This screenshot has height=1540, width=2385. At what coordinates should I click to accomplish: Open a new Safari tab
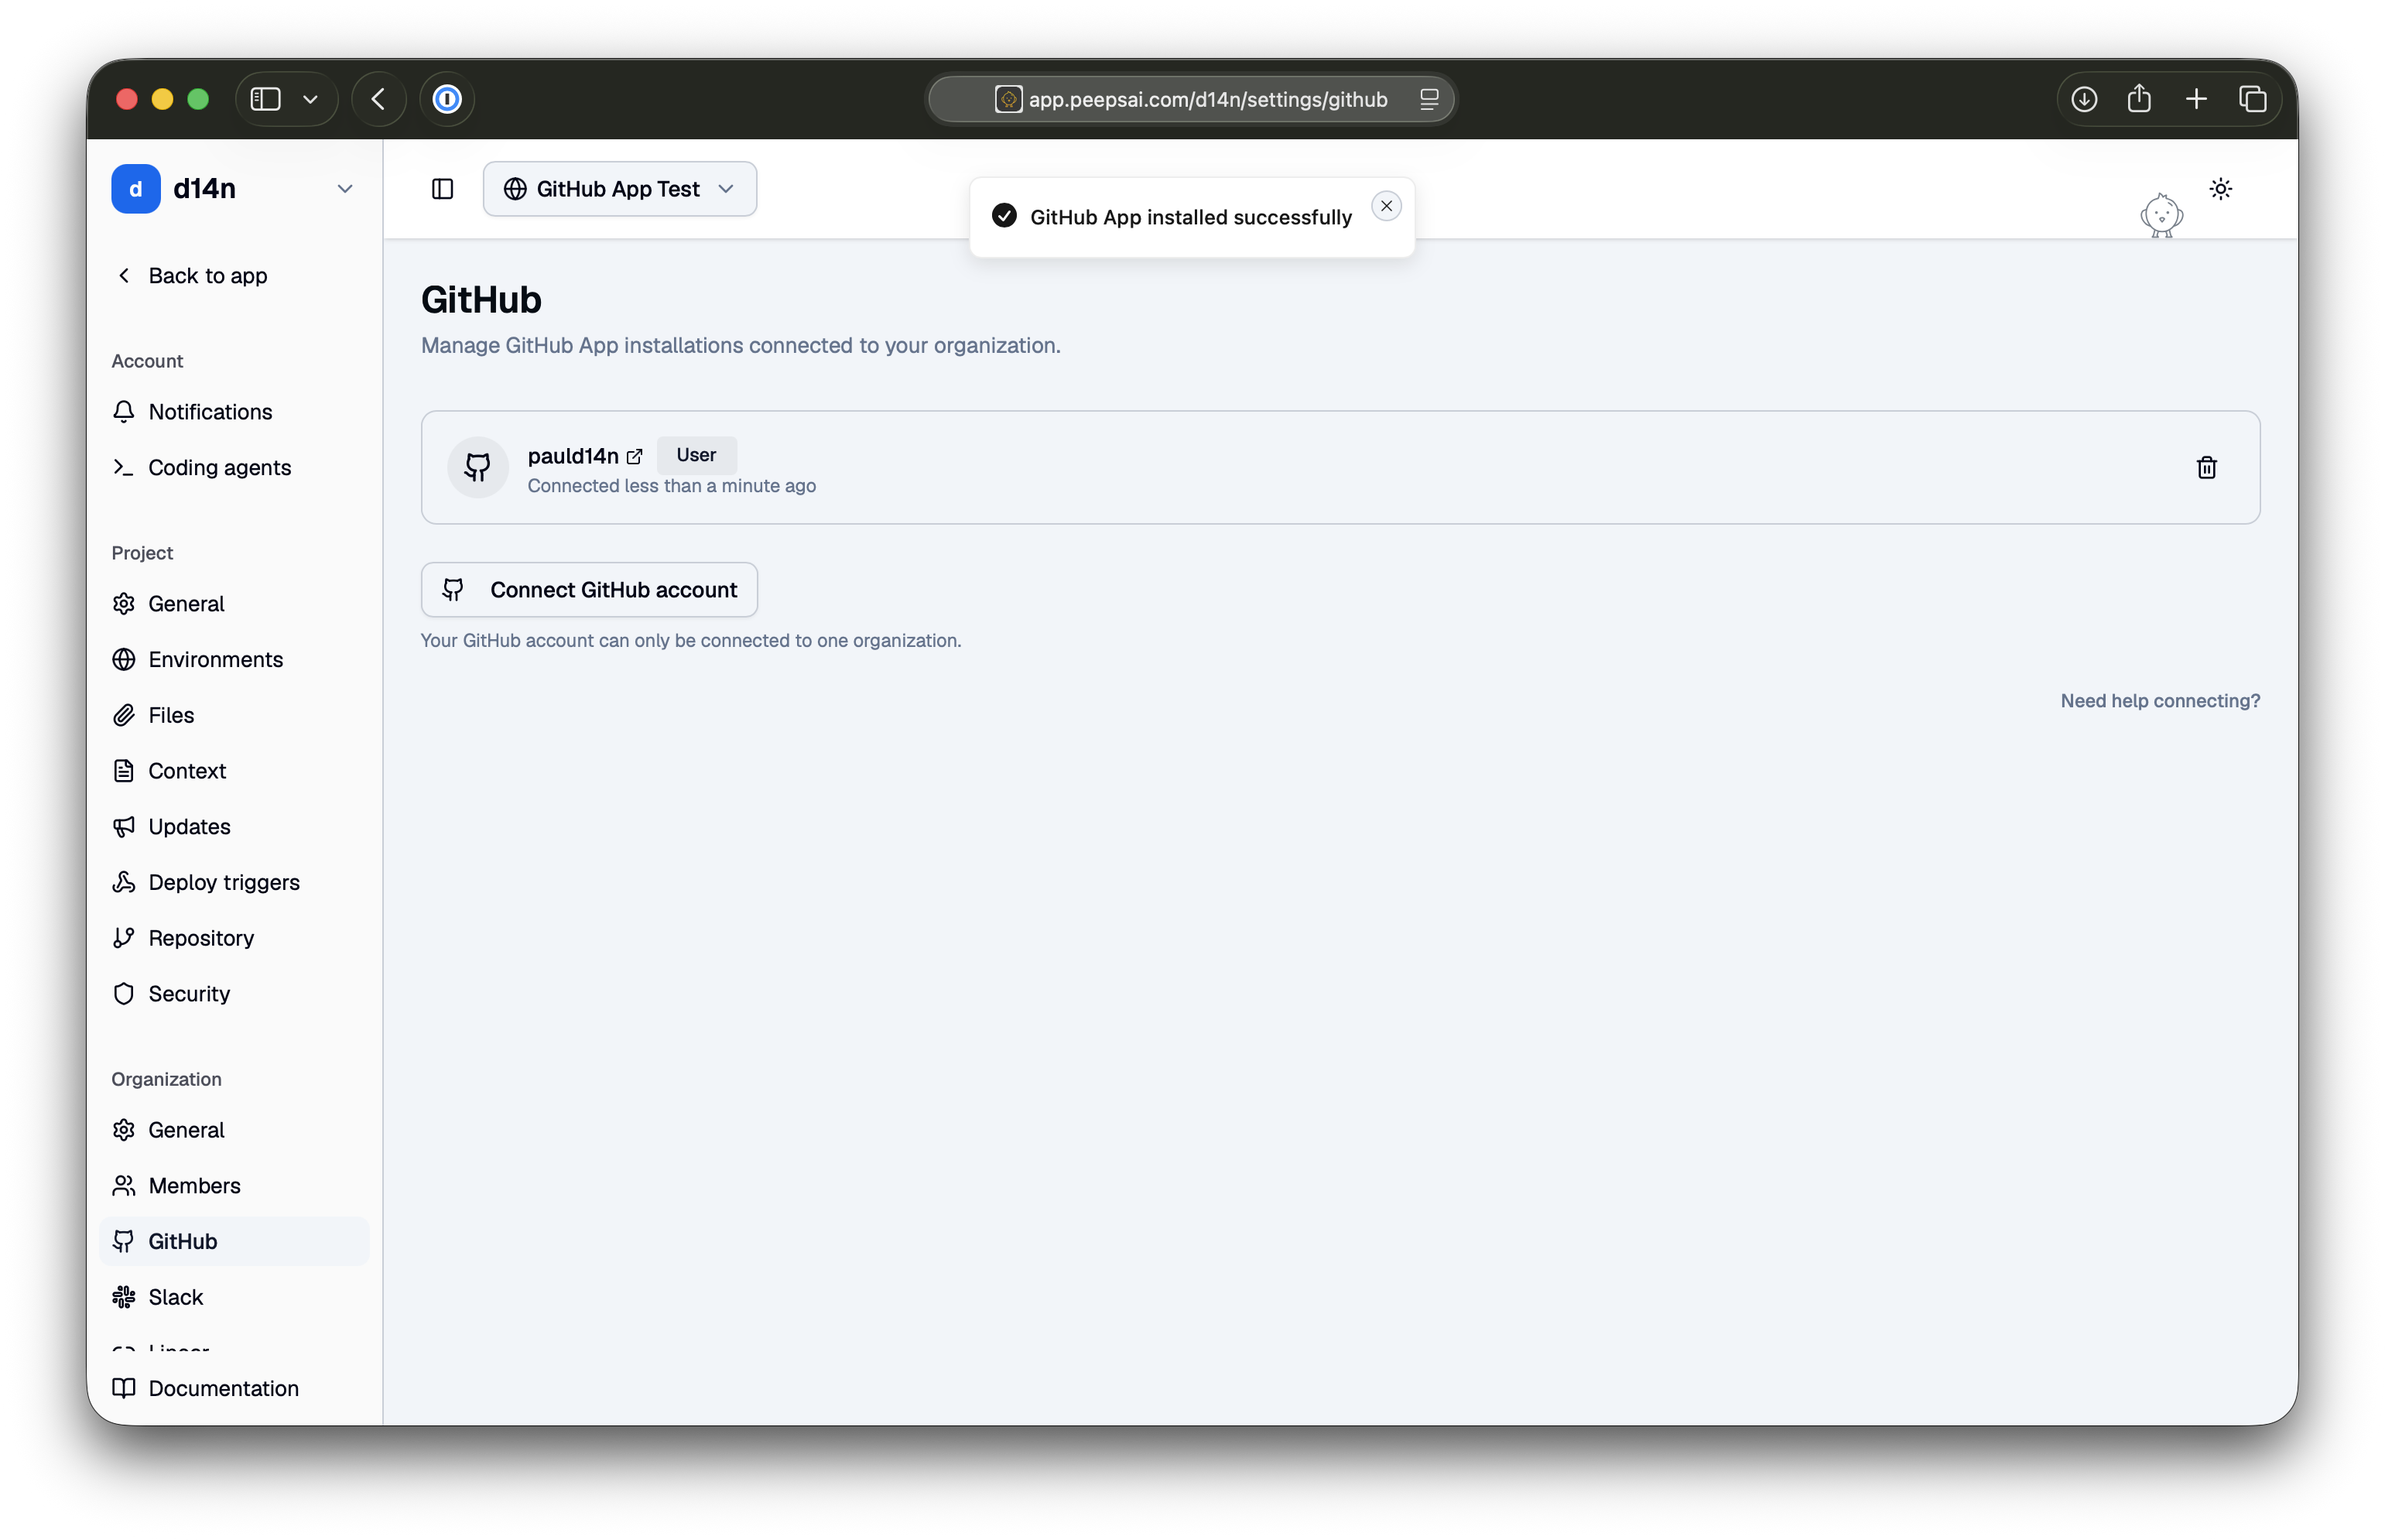pos(2196,99)
